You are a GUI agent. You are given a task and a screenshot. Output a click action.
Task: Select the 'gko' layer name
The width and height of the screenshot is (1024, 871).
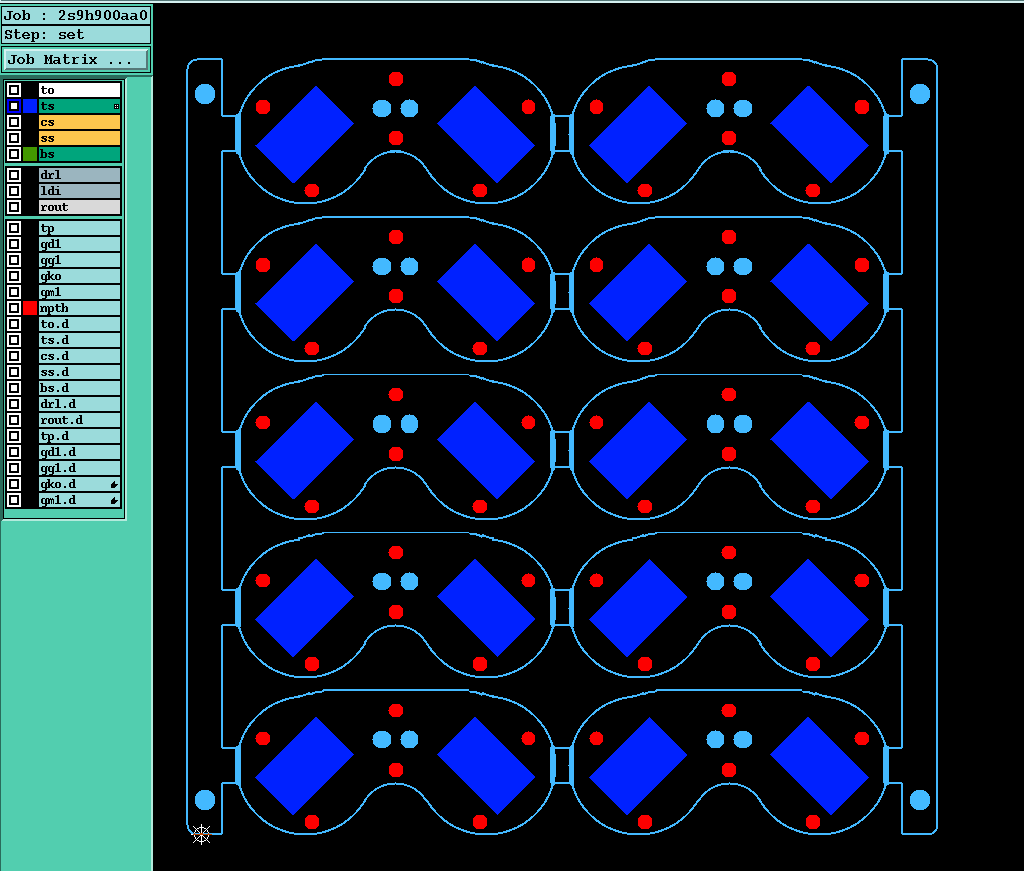(80, 276)
